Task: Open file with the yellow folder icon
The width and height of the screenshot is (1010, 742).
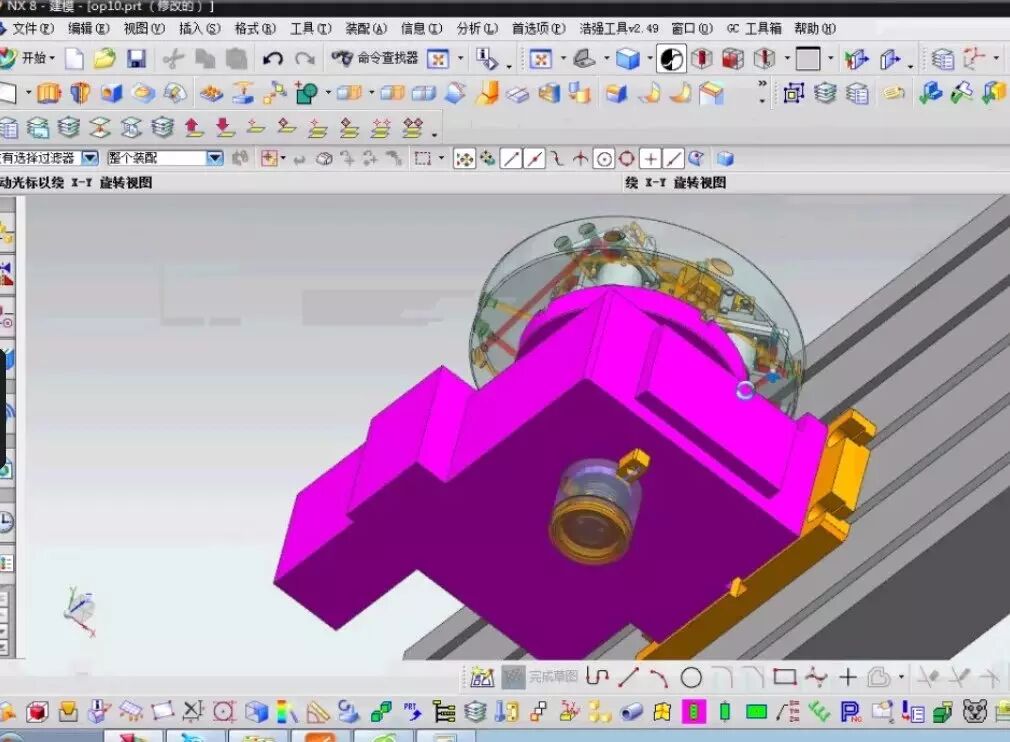Action: pos(104,59)
